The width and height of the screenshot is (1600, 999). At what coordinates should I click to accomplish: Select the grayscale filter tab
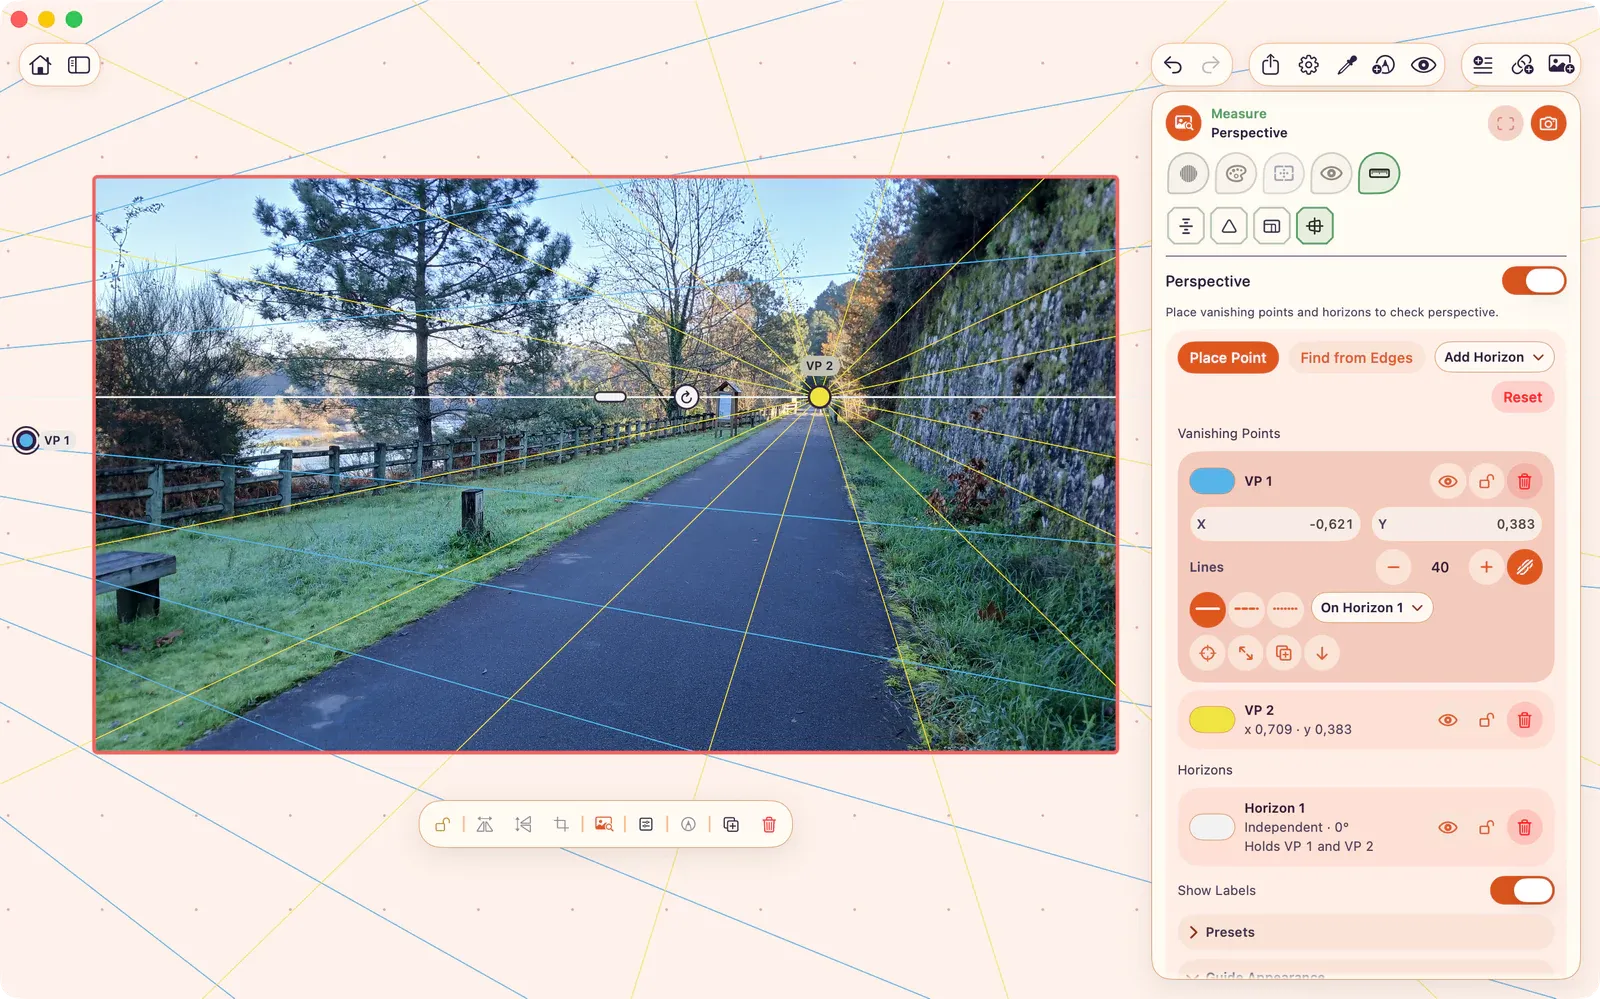point(1188,173)
